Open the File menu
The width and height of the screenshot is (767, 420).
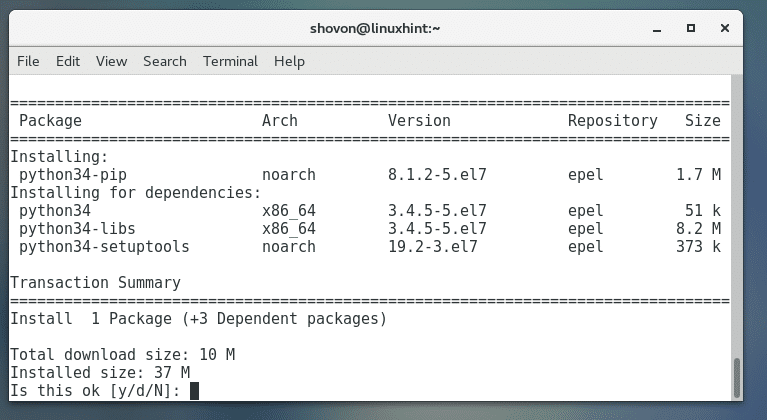tap(28, 61)
